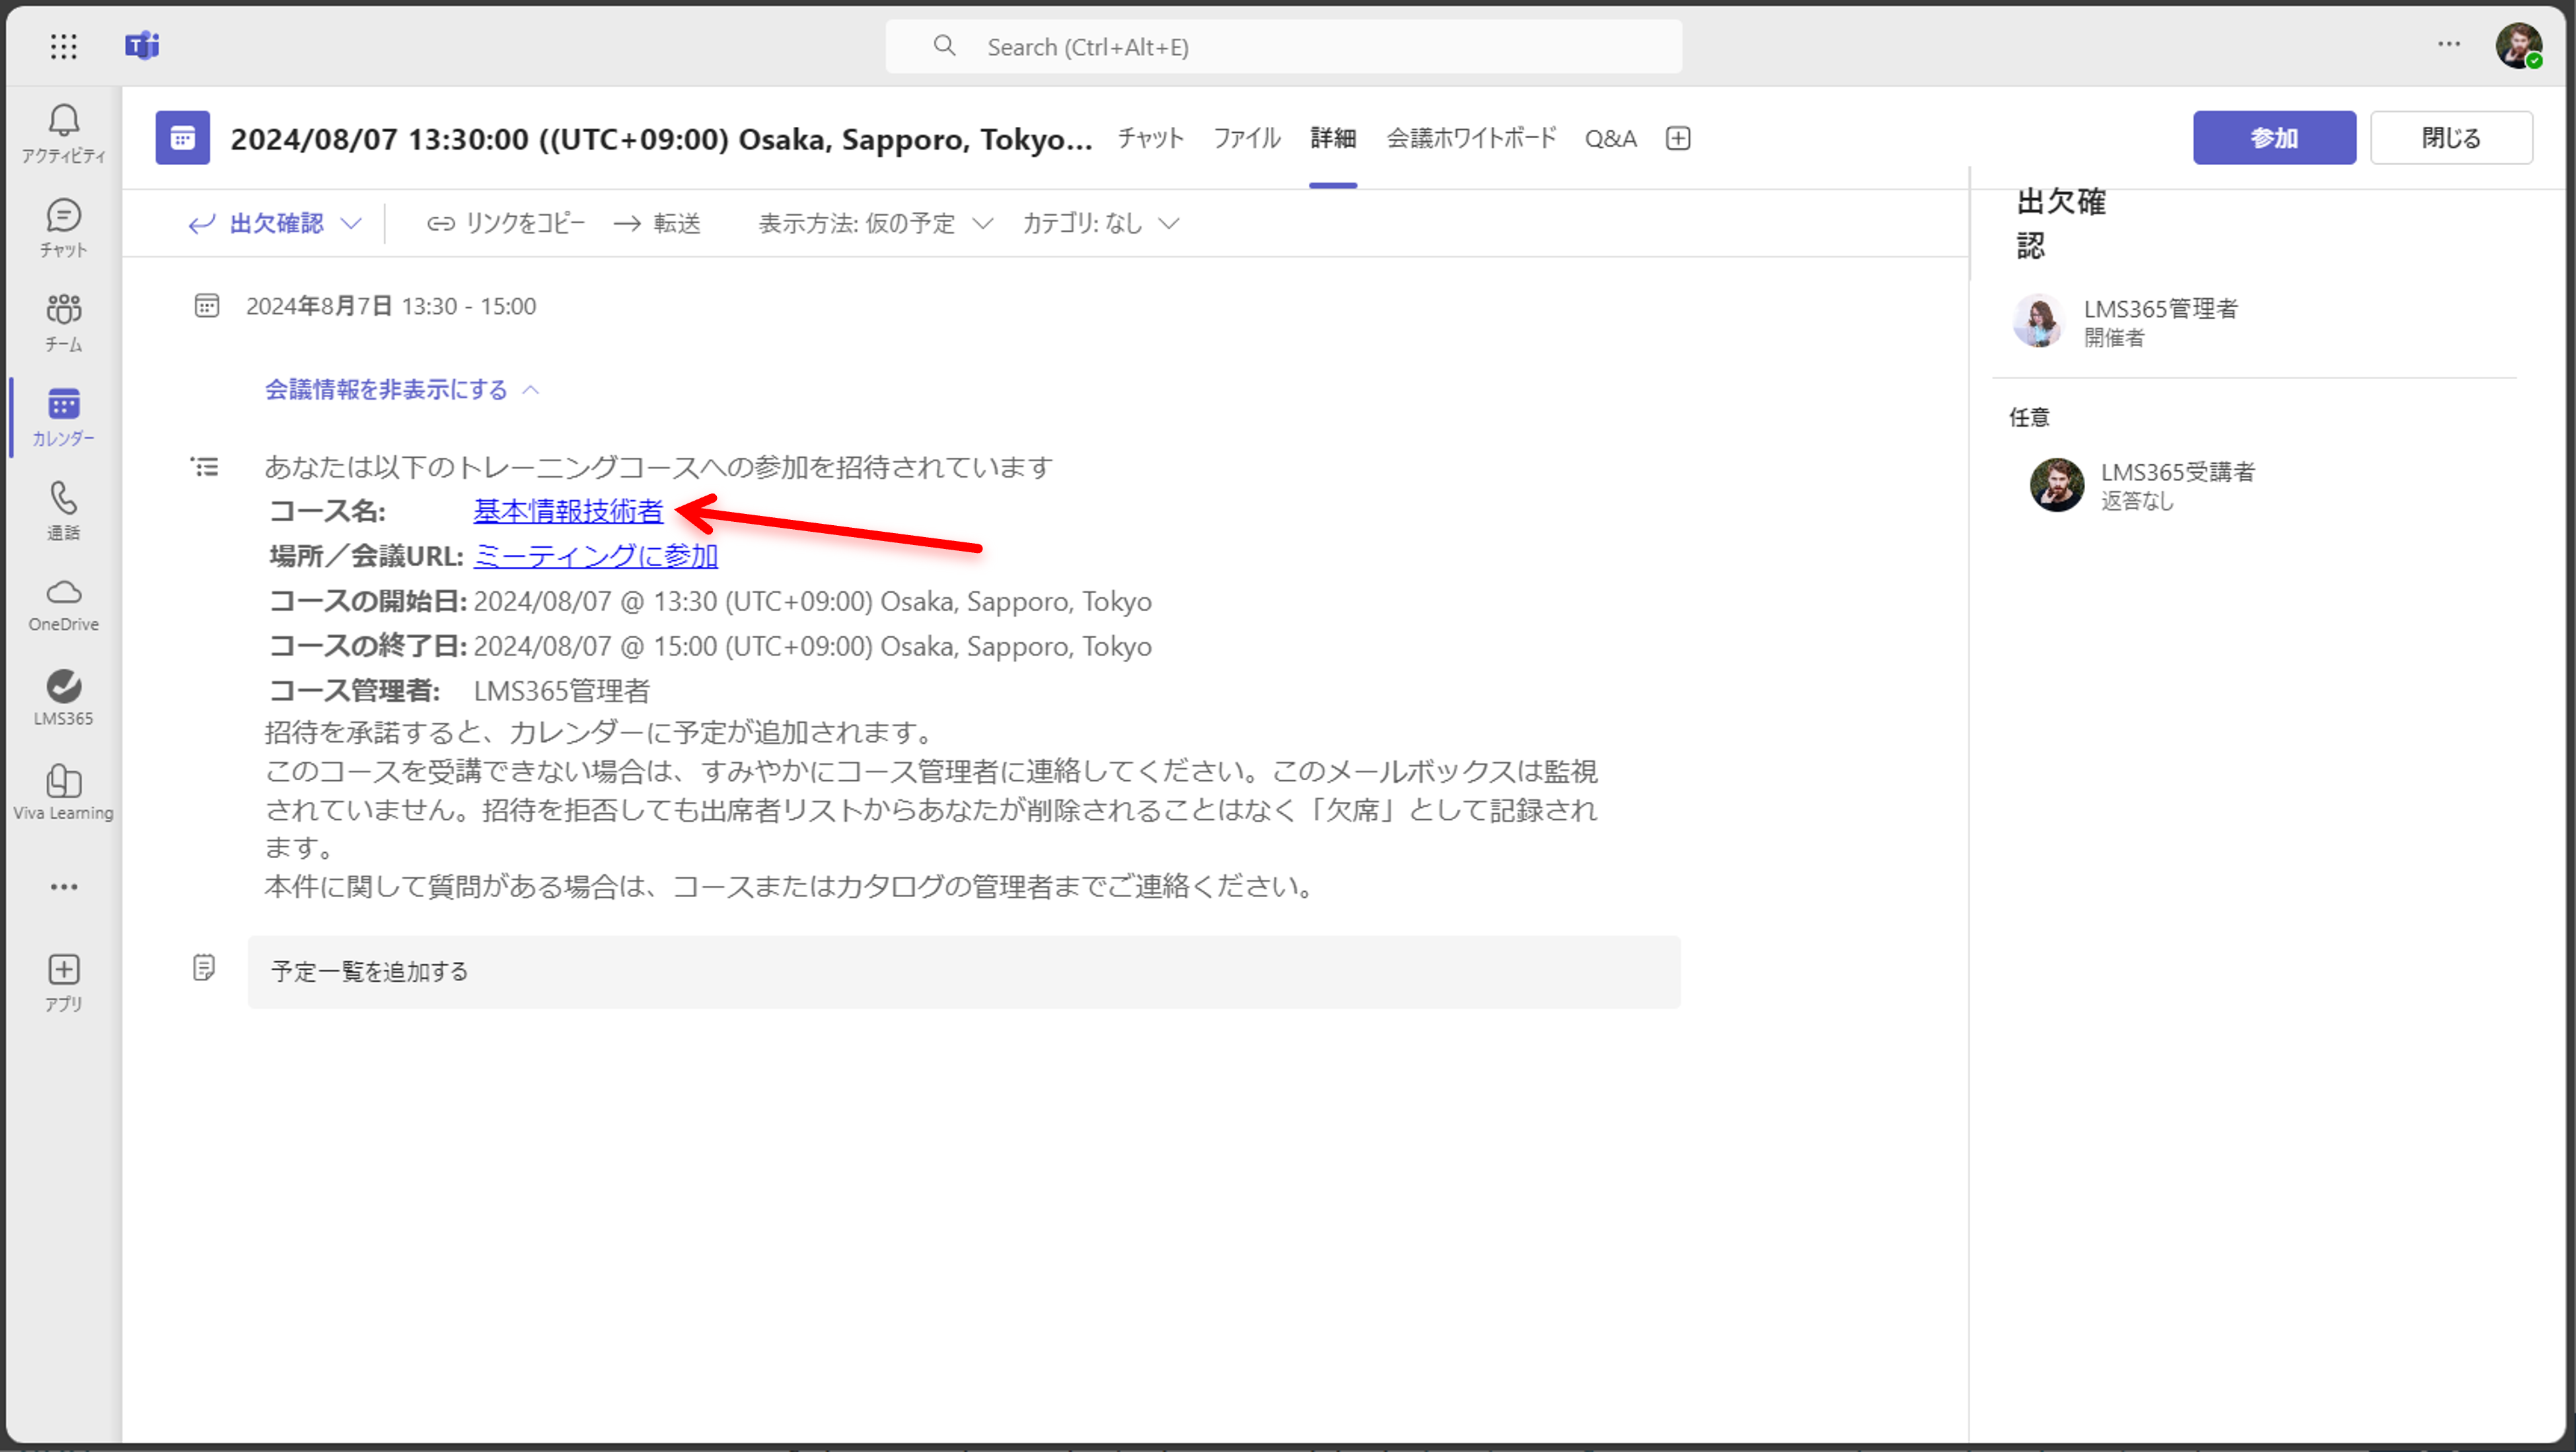This screenshot has height=1452, width=2576.
Task: Open course link 基本情報技術者
Action: (568, 511)
